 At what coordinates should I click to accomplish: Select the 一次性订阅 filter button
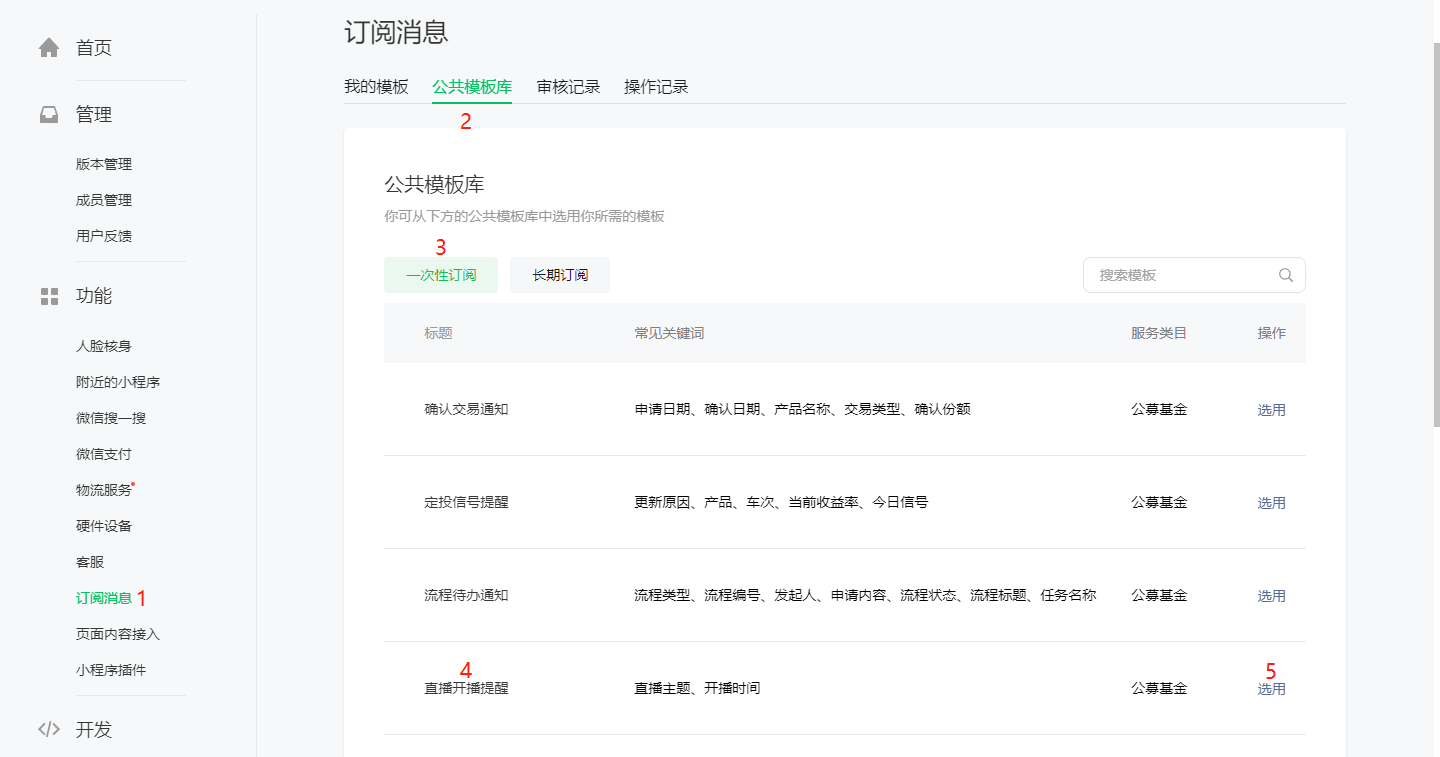[x=441, y=275]
